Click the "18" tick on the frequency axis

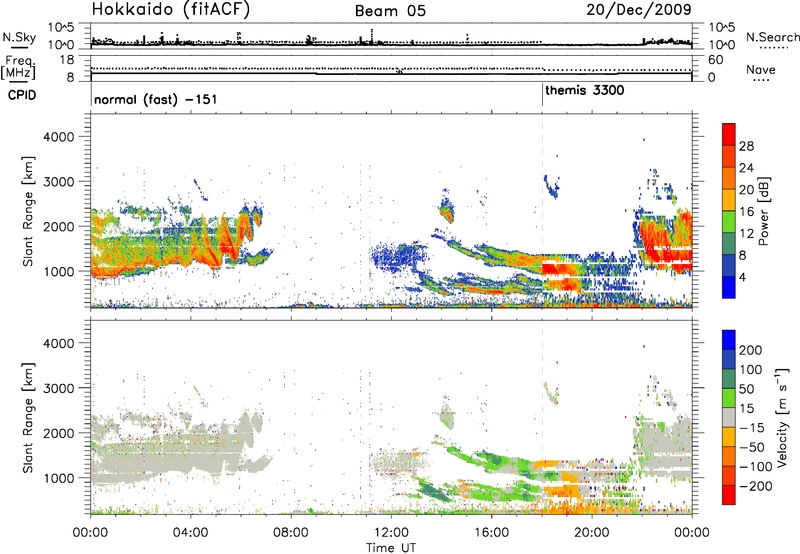click(67, 60)
